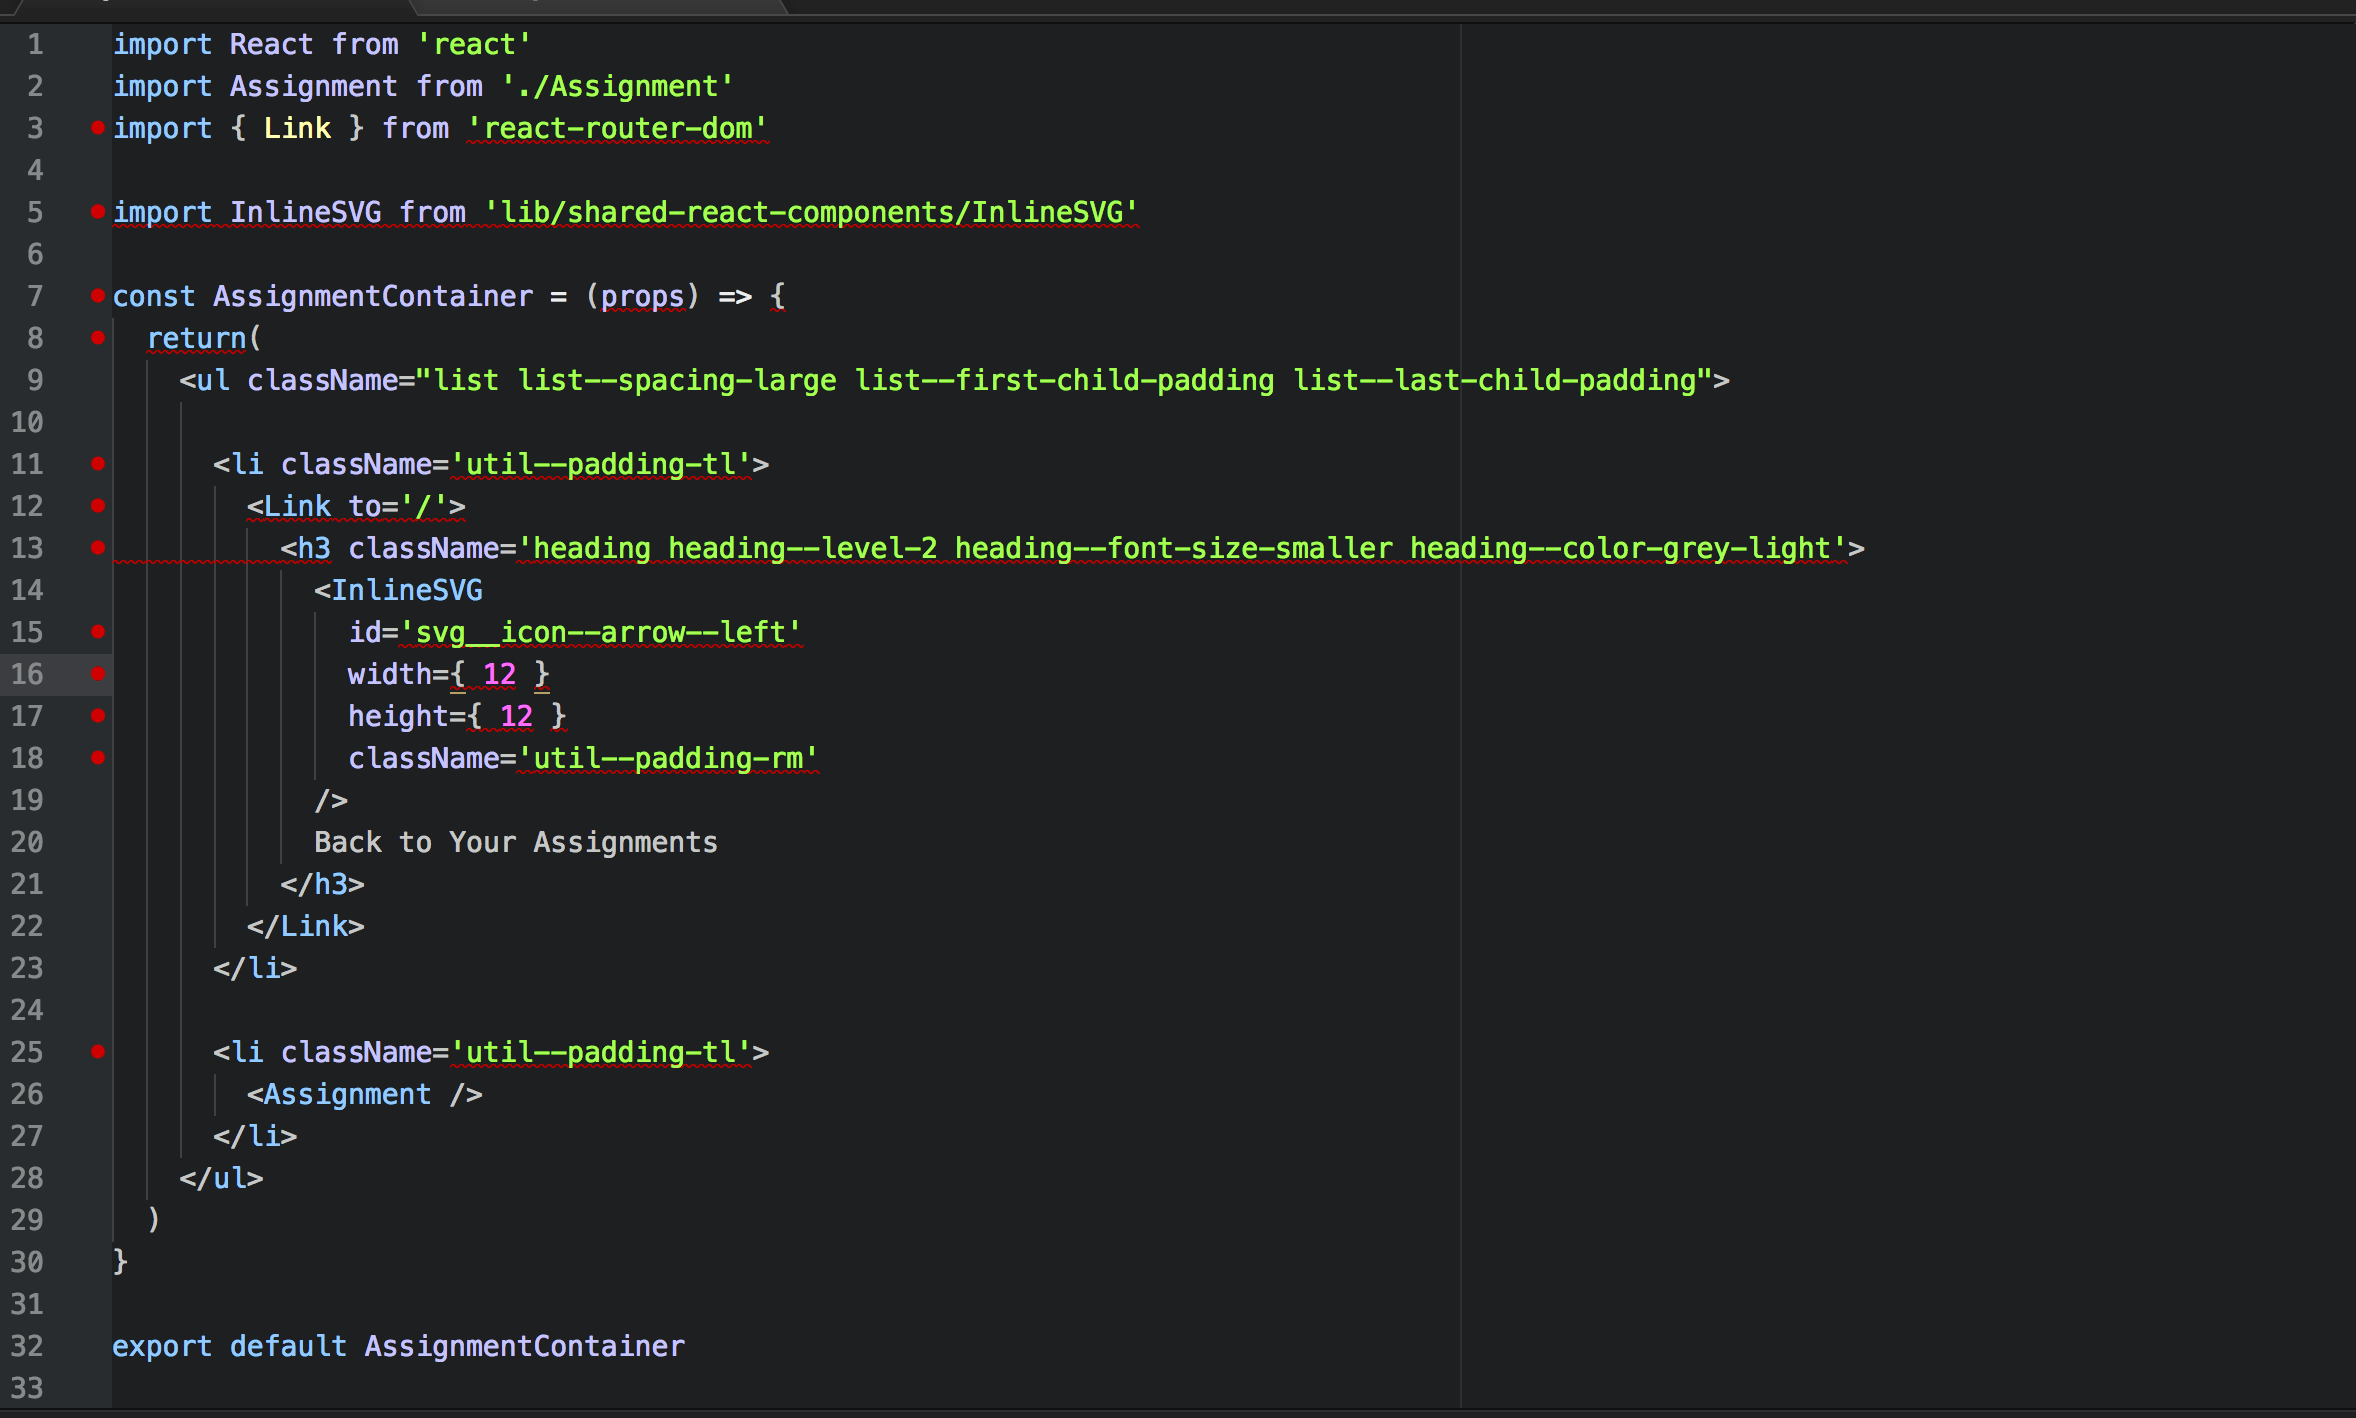The height and width of the screenshot is (1418, 2356).
Task: Place cursor on 'react-router-dom' import string
Action: 617,128
